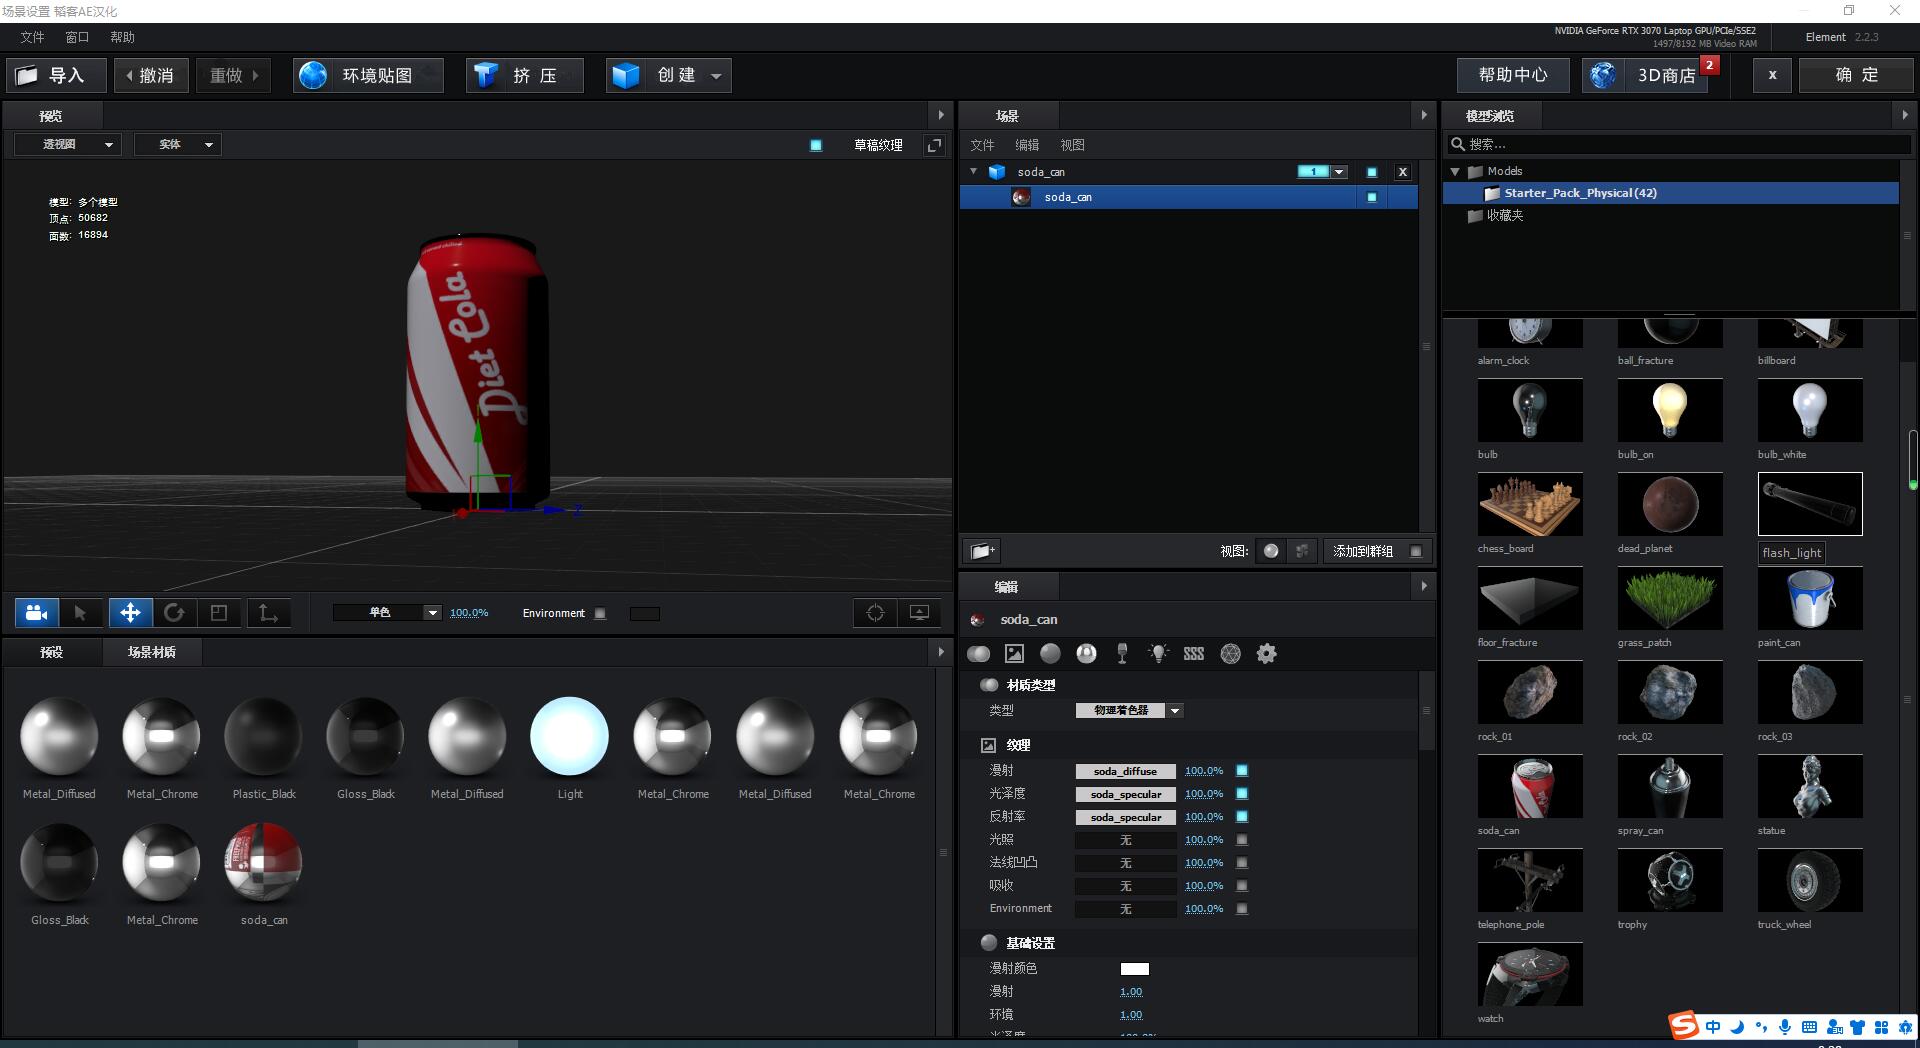Activate the move tool in preview toolbar

(x=130, y=613)
